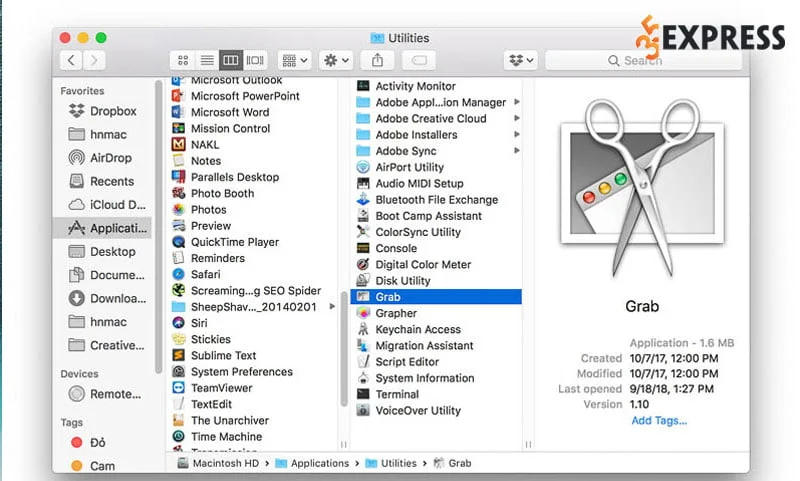800x481 pixels.
Task: Open Dropbox in the sidebar
Action: (x=103, y=111)
